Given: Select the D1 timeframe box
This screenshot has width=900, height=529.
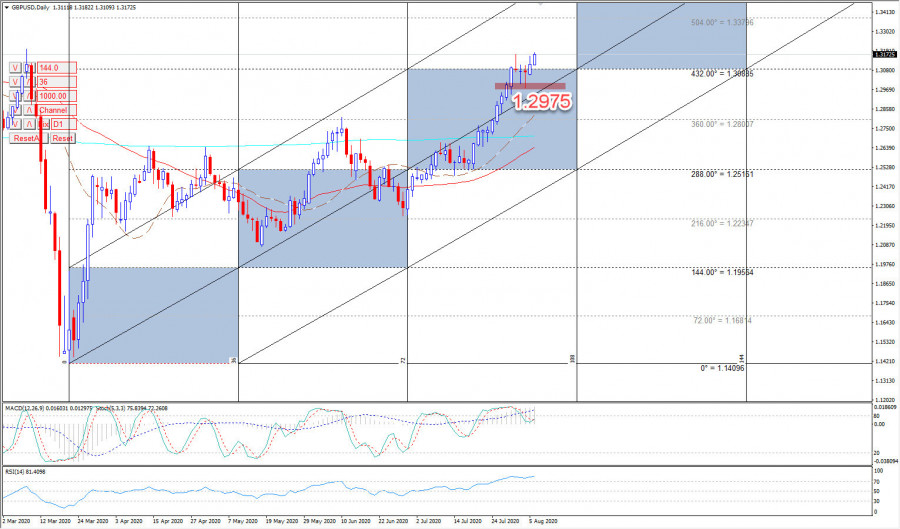Looking at the screenshot, I should (63, 124).
